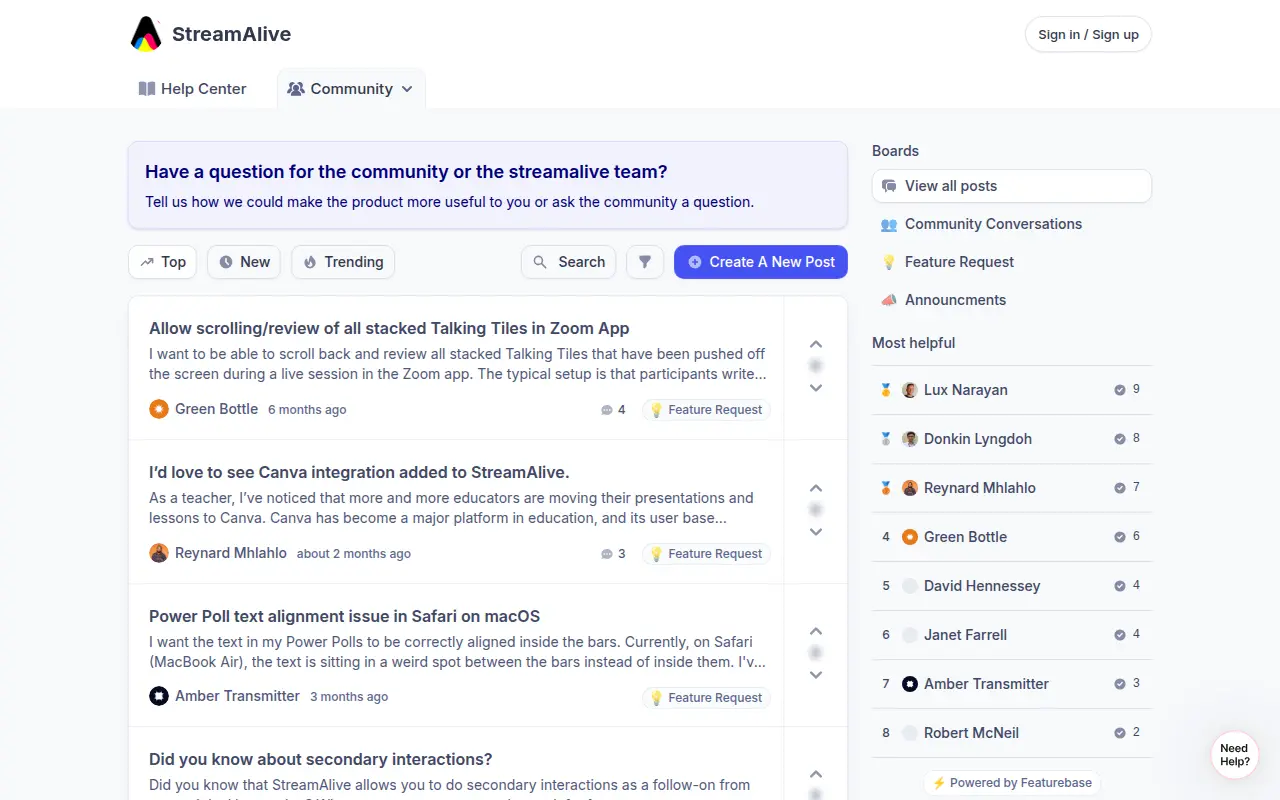
Task: Click Feature Request tag on Talking Tiles post
Action: 706,410
